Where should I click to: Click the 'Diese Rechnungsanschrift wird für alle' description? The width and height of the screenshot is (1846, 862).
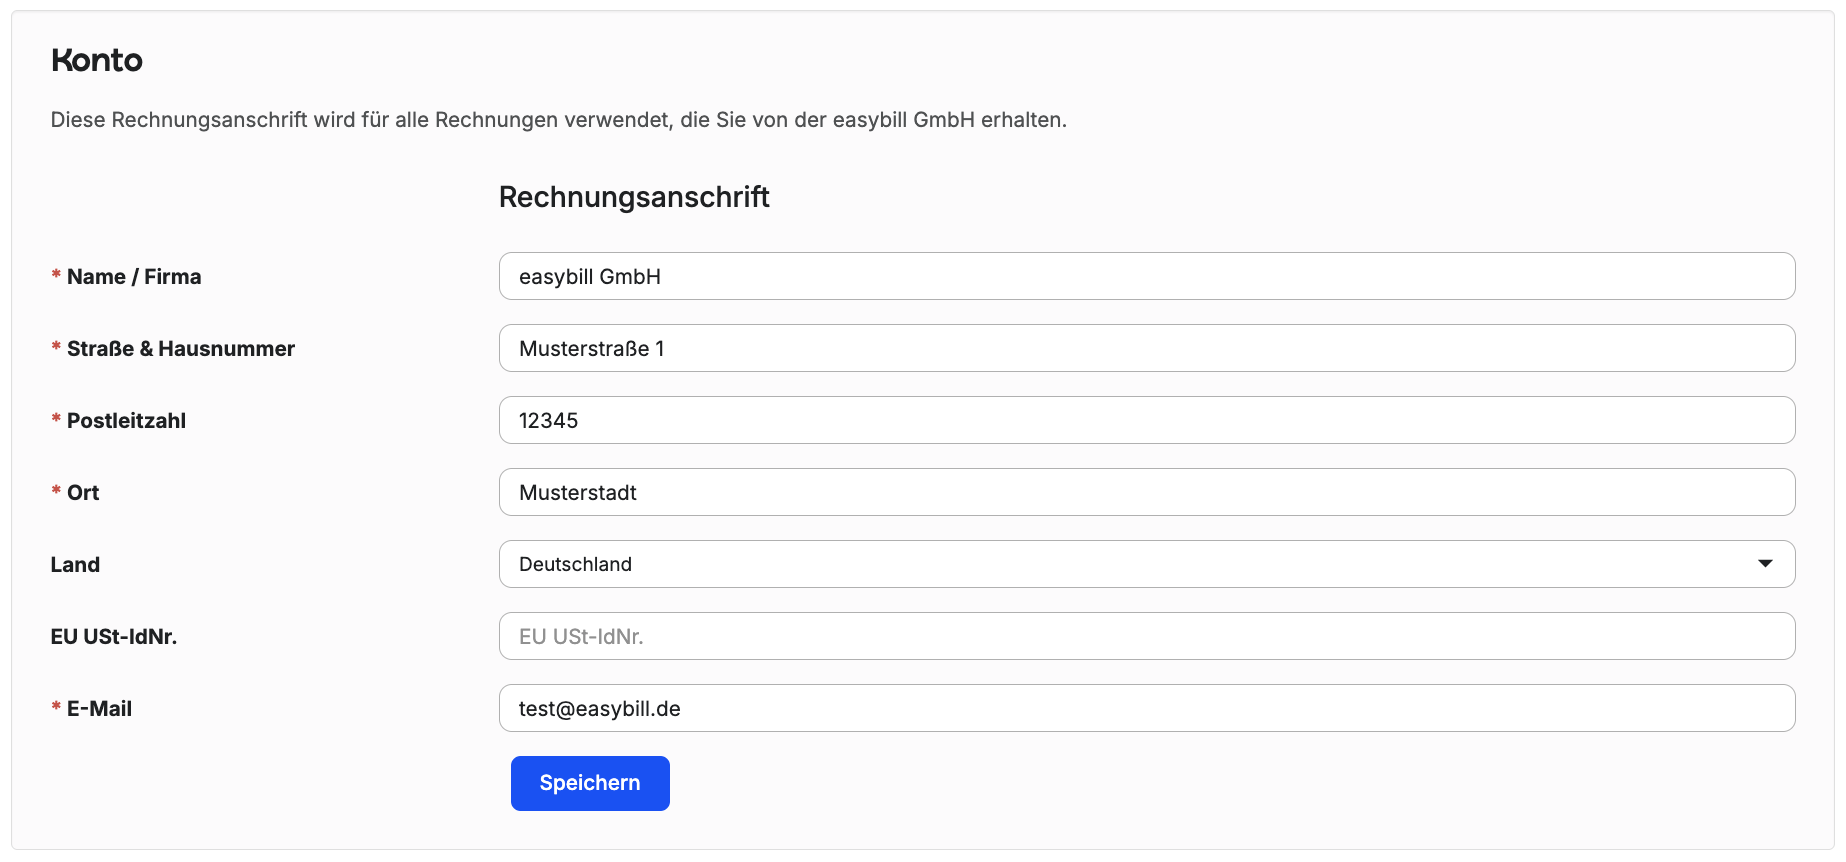(x=559, y=120)
